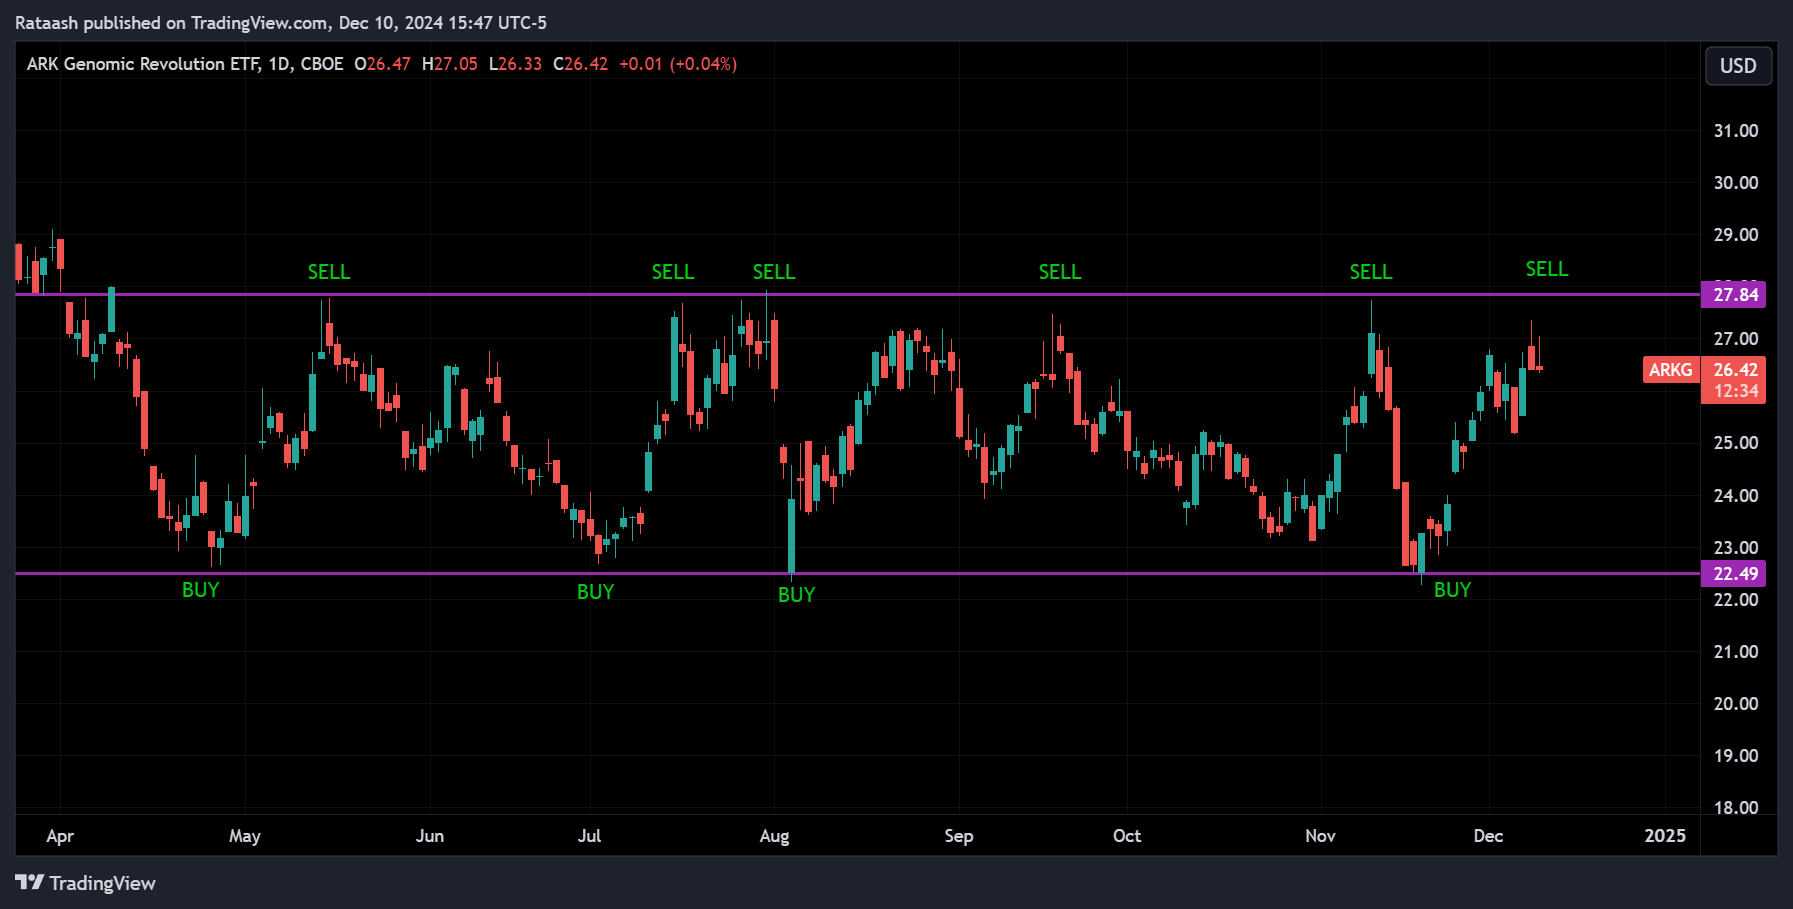Click the high value H27.05

pyautogui.click(x=449, y=64)
